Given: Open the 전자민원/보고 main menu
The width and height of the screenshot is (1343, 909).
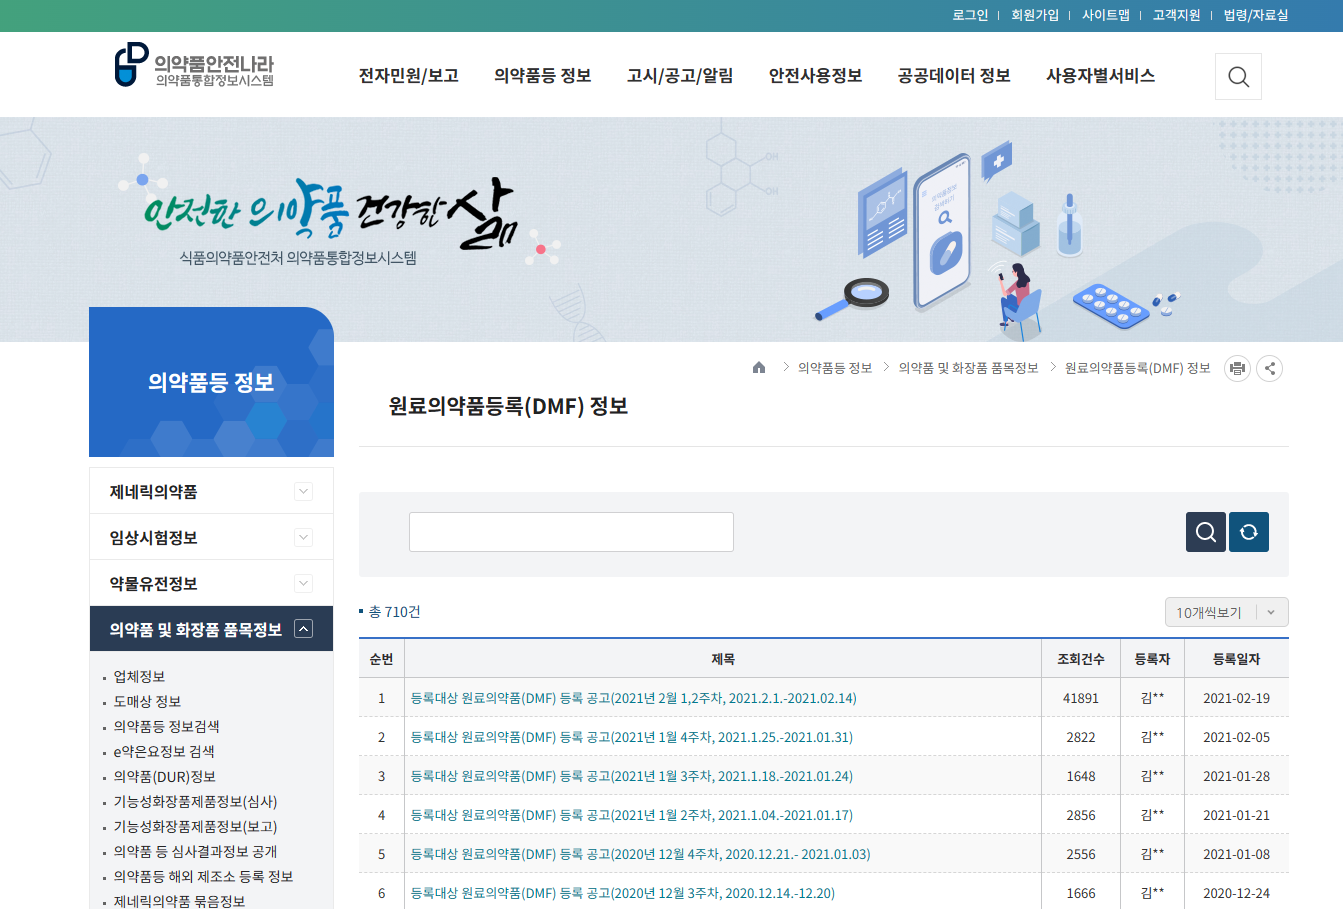Looking at the screenshot, I should 408,76.
